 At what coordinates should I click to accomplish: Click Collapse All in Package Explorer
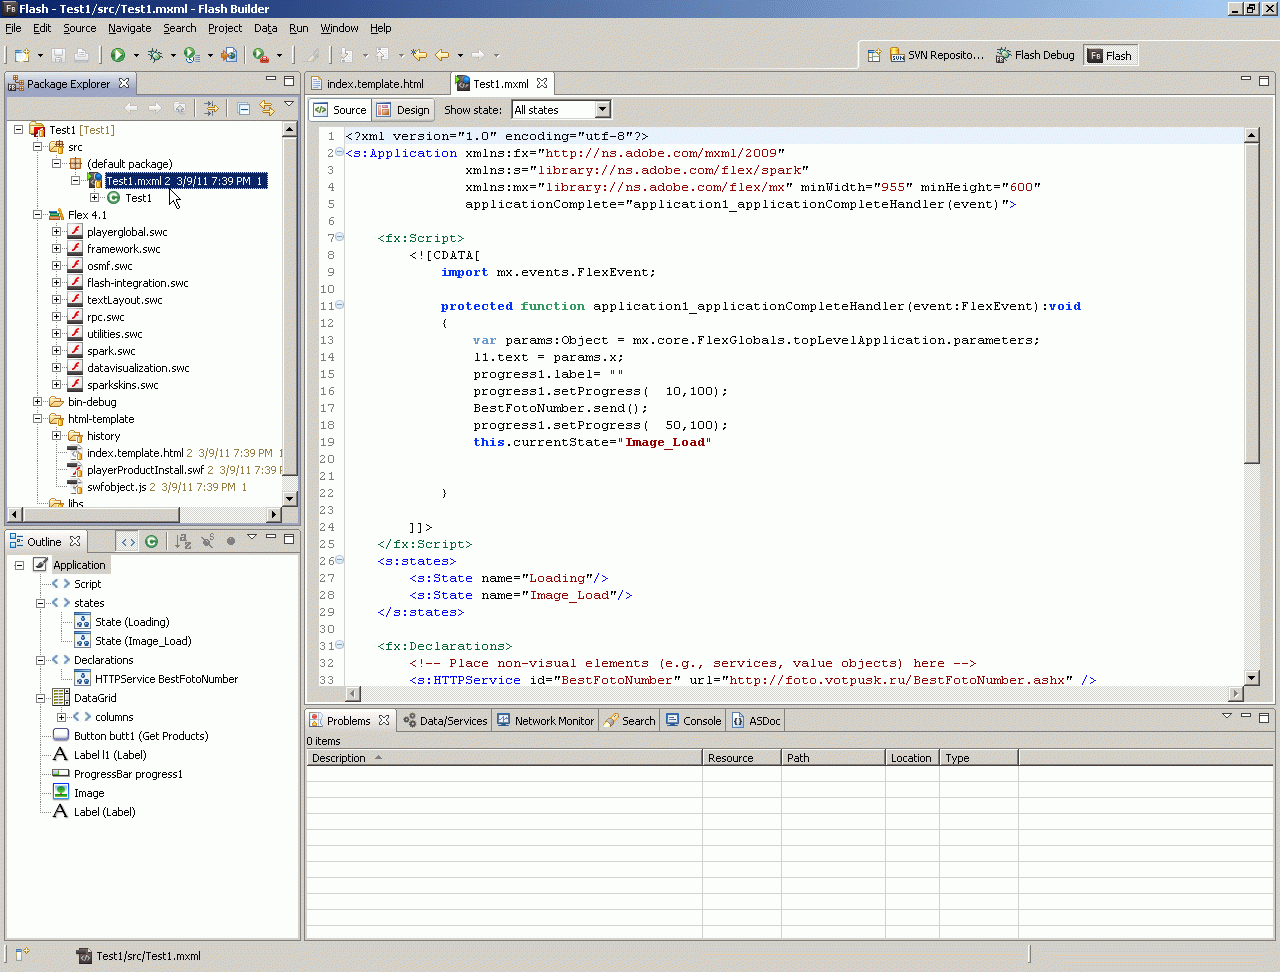coord(243,108)
